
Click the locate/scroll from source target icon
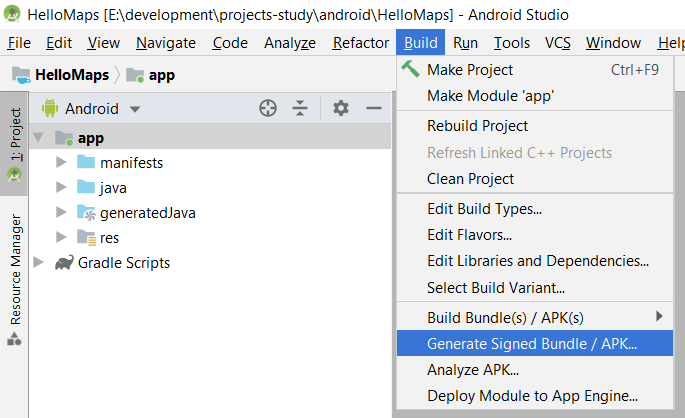(x=268, y=108)
